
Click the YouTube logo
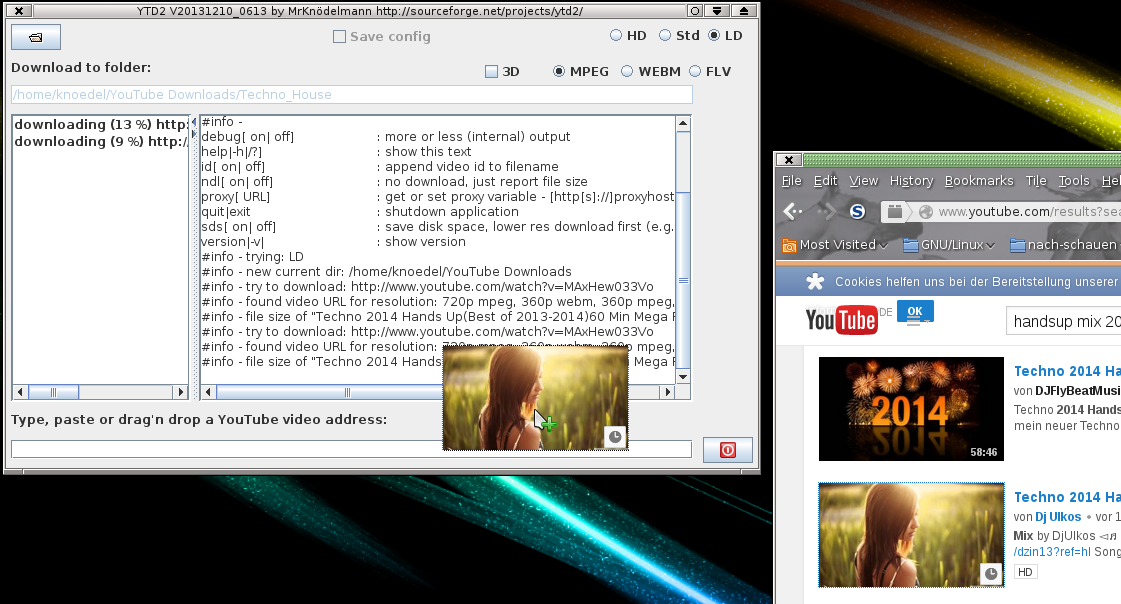click(840, 320)
